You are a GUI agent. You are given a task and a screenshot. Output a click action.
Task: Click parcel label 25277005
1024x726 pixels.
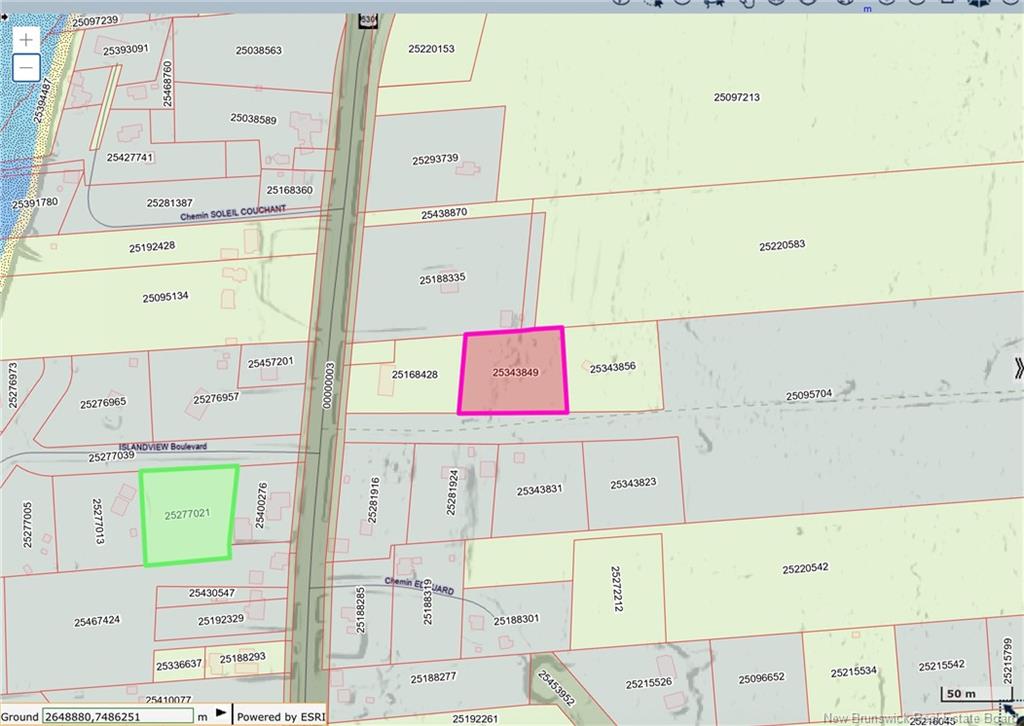pyautogui.click(x=27, y=524)
